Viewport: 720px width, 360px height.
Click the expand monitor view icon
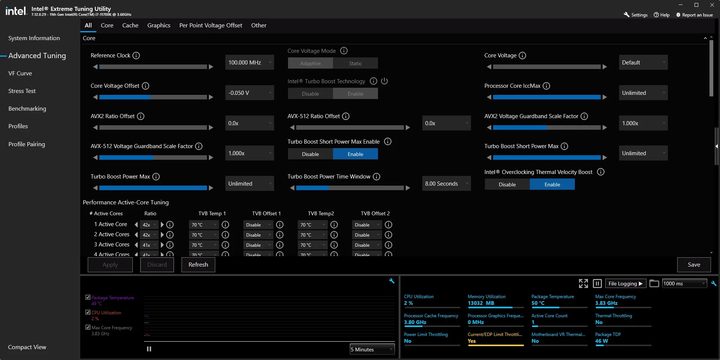583,283
